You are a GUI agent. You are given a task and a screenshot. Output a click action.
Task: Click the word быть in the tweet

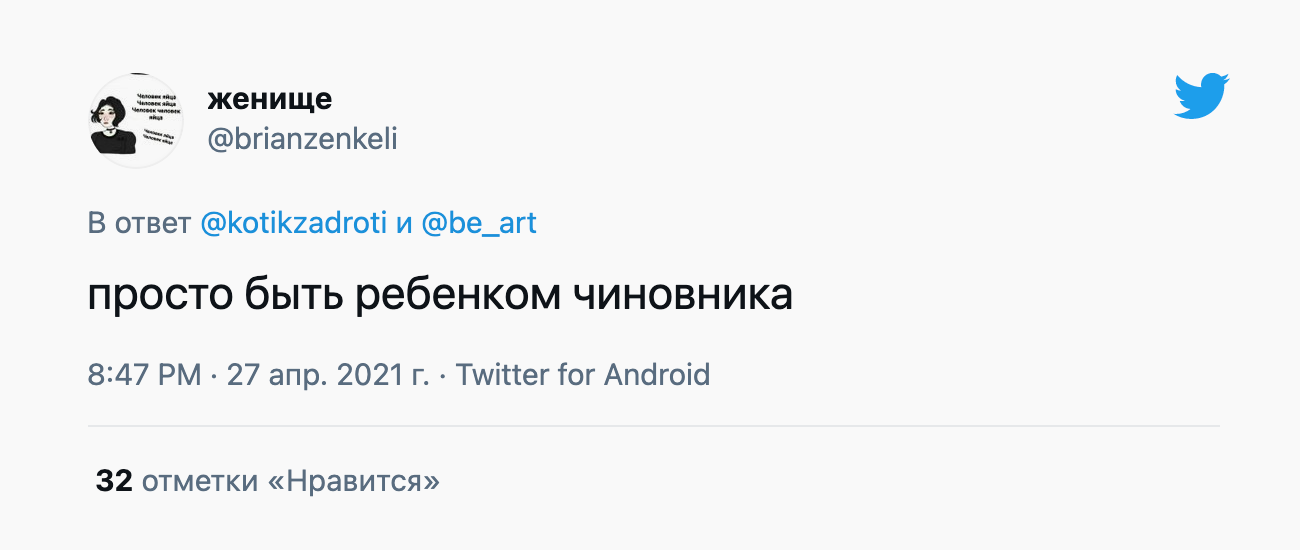point(291,296)
